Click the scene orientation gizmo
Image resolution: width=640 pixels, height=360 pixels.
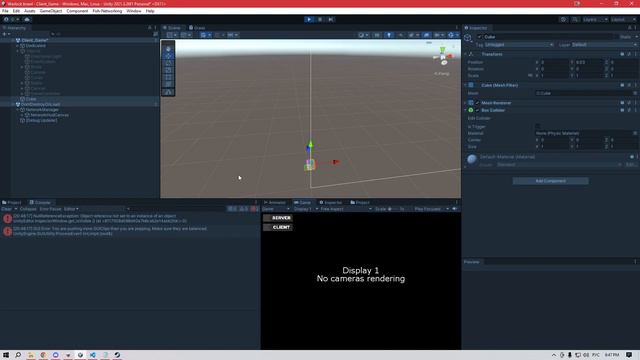(443, 57)
